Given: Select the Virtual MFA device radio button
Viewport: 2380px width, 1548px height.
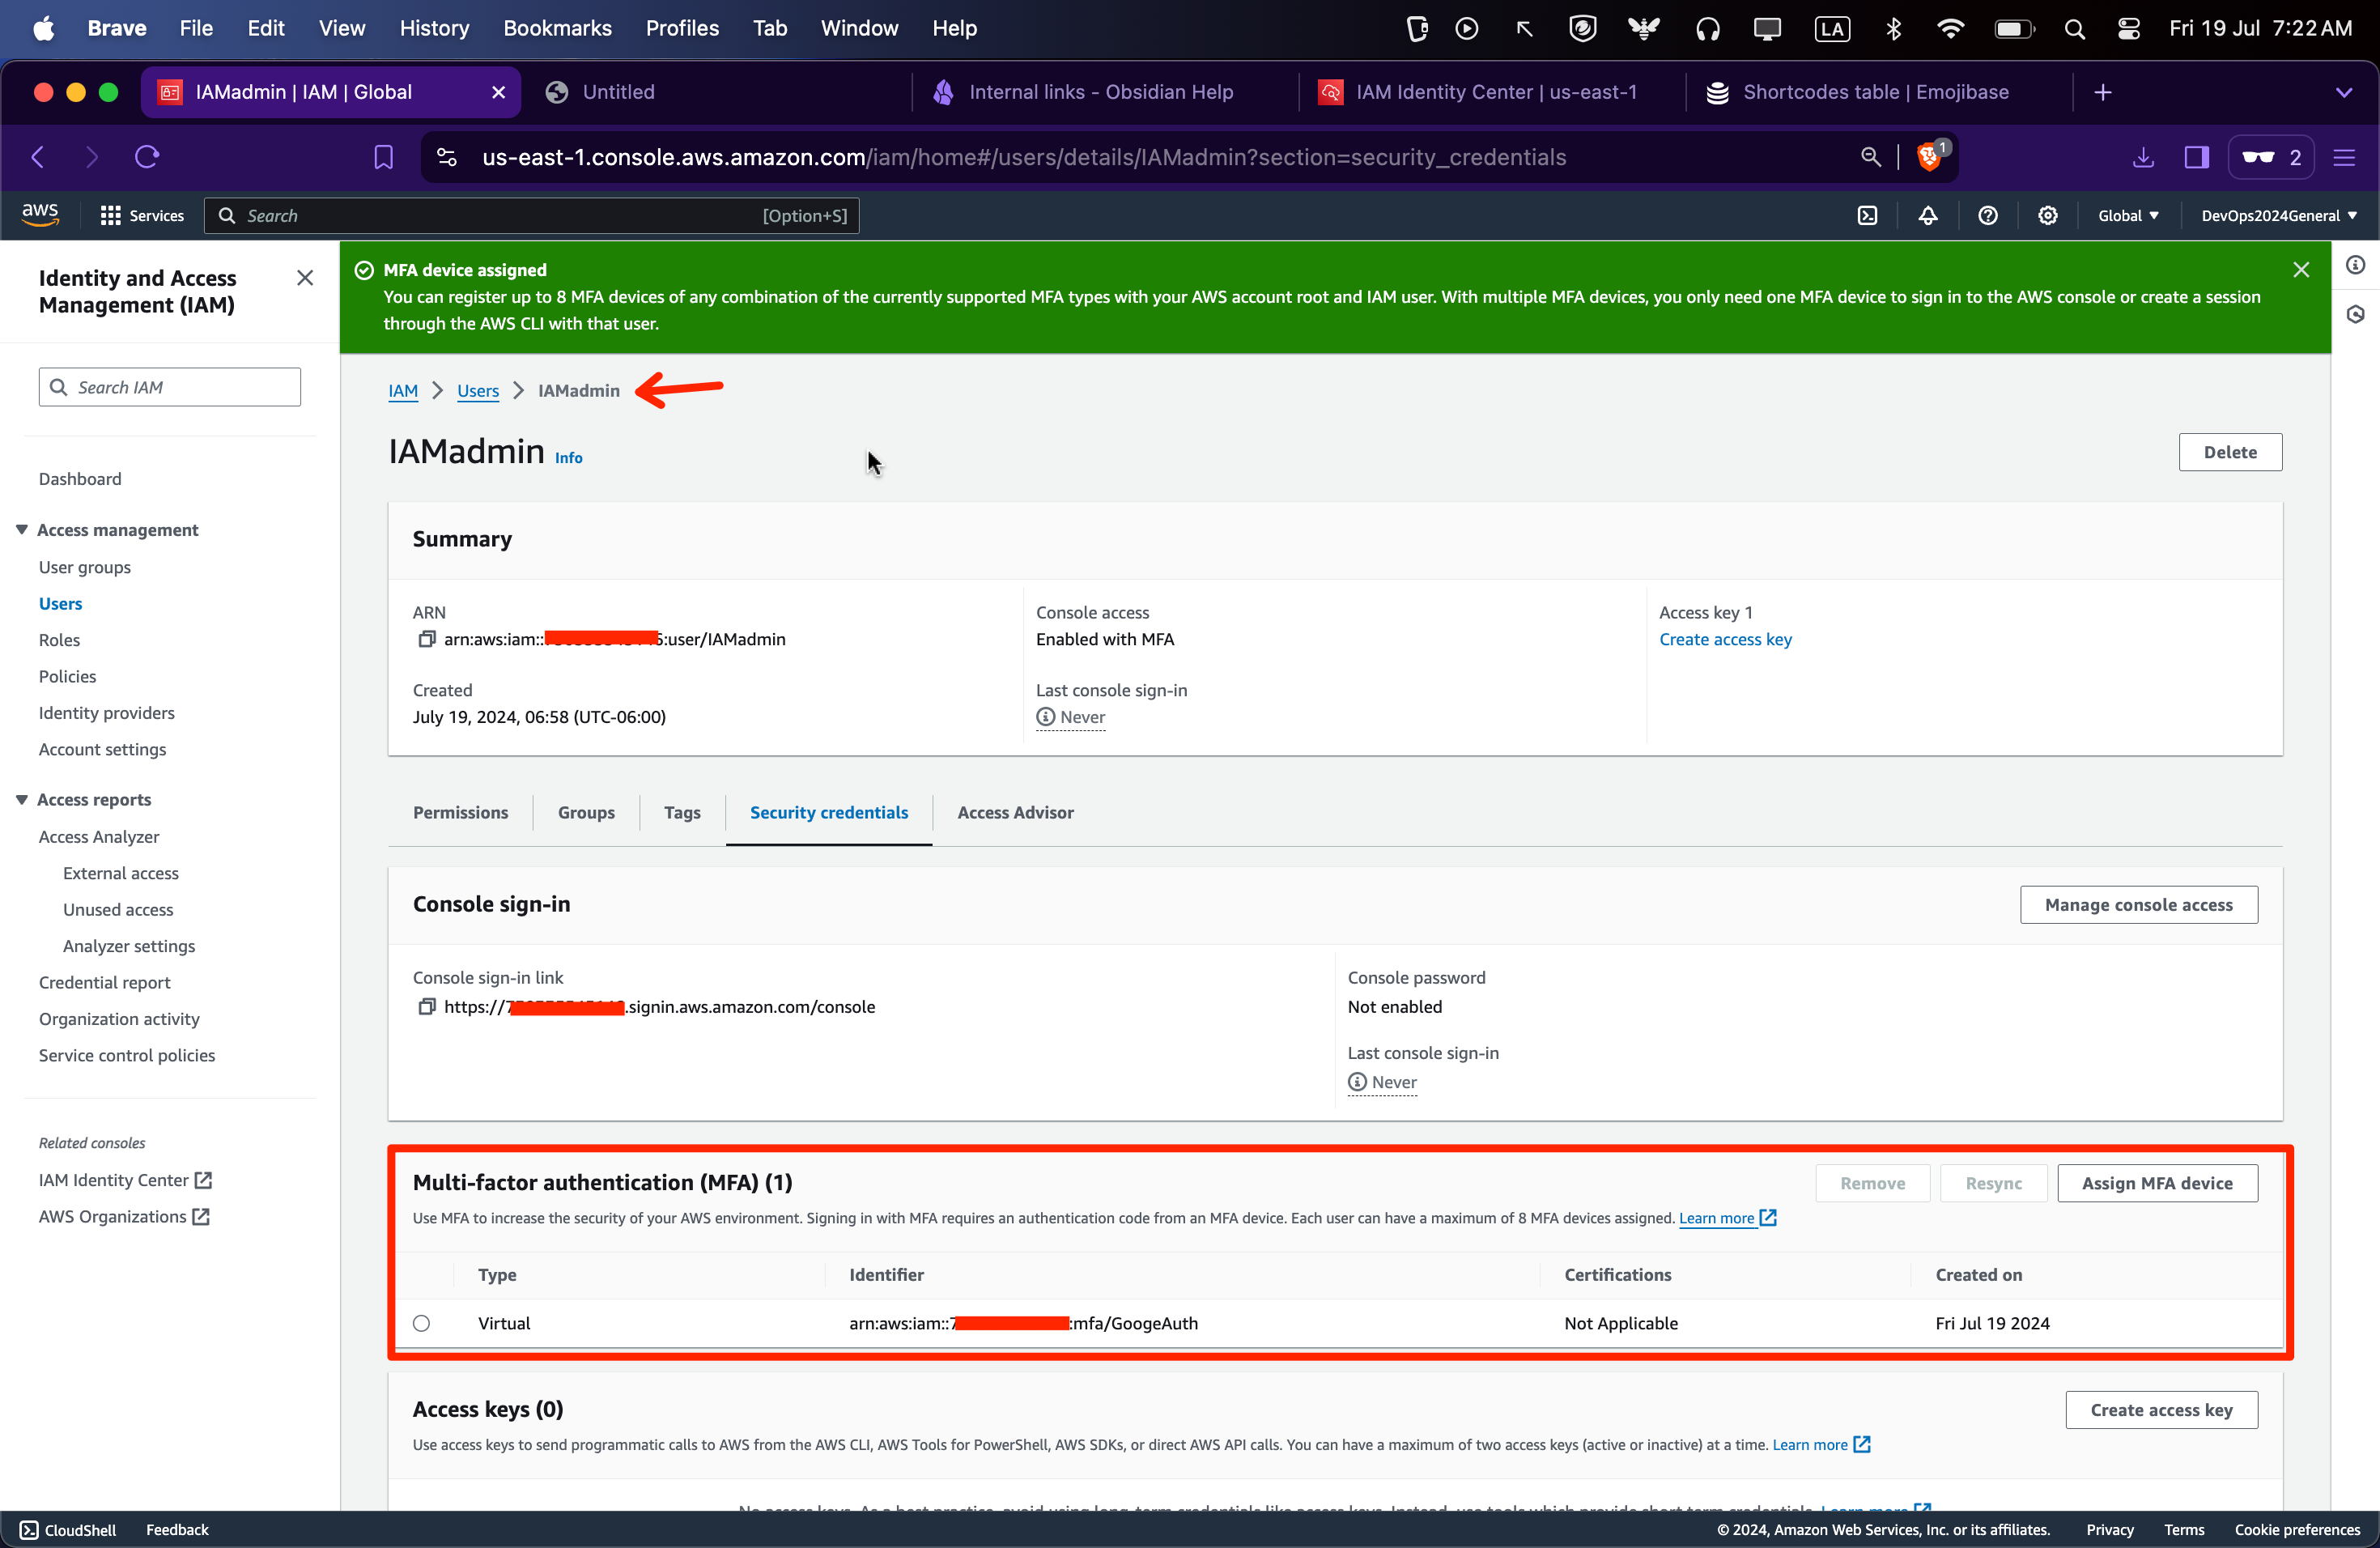Looking at the screenshot, I should pyautogui.click(x=422, y=1323).
